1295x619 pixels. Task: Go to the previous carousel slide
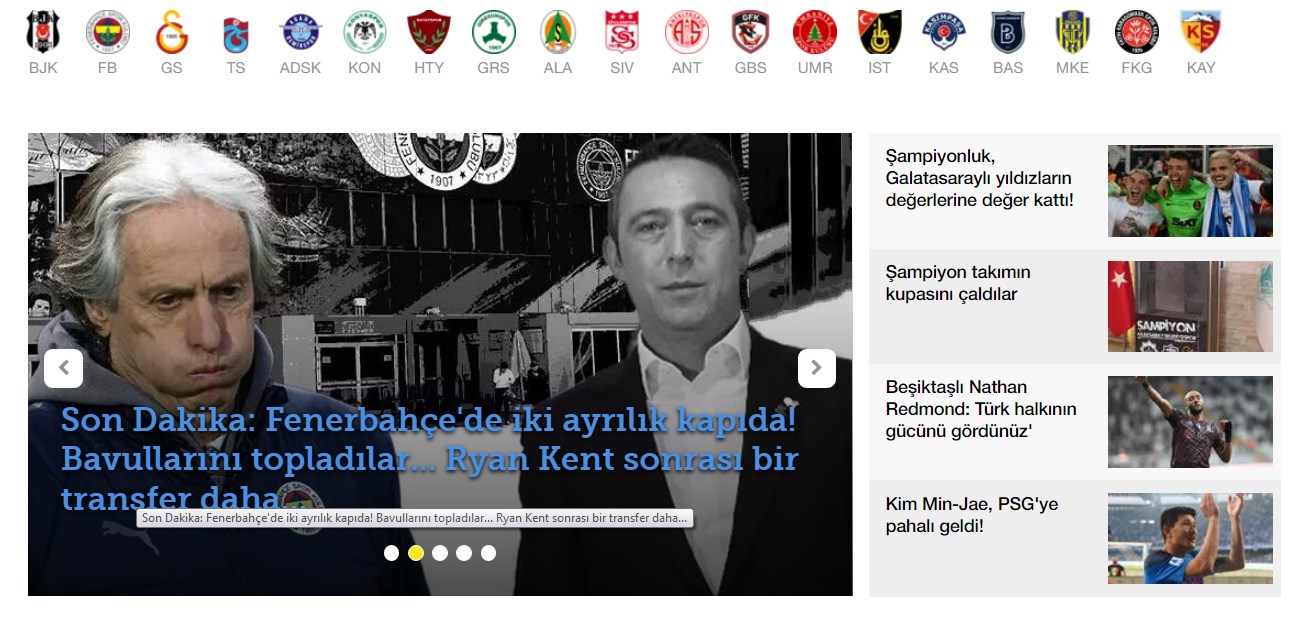(x=63, y=368)
